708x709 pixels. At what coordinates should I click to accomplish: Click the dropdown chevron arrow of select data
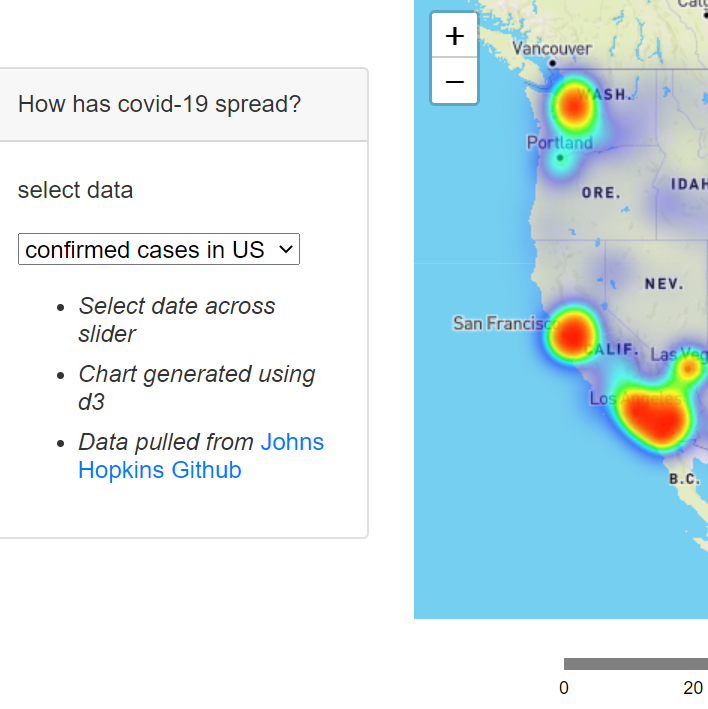[286, 249]
